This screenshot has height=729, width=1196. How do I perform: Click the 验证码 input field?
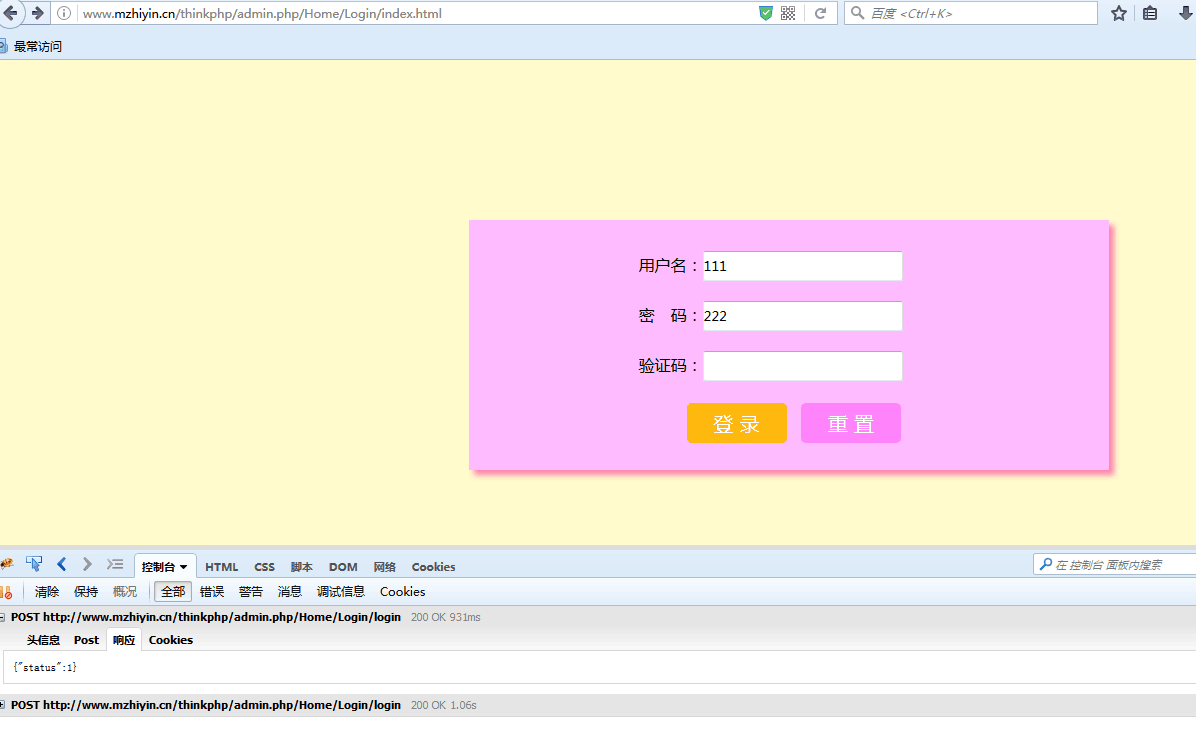(x=802, y=366)
